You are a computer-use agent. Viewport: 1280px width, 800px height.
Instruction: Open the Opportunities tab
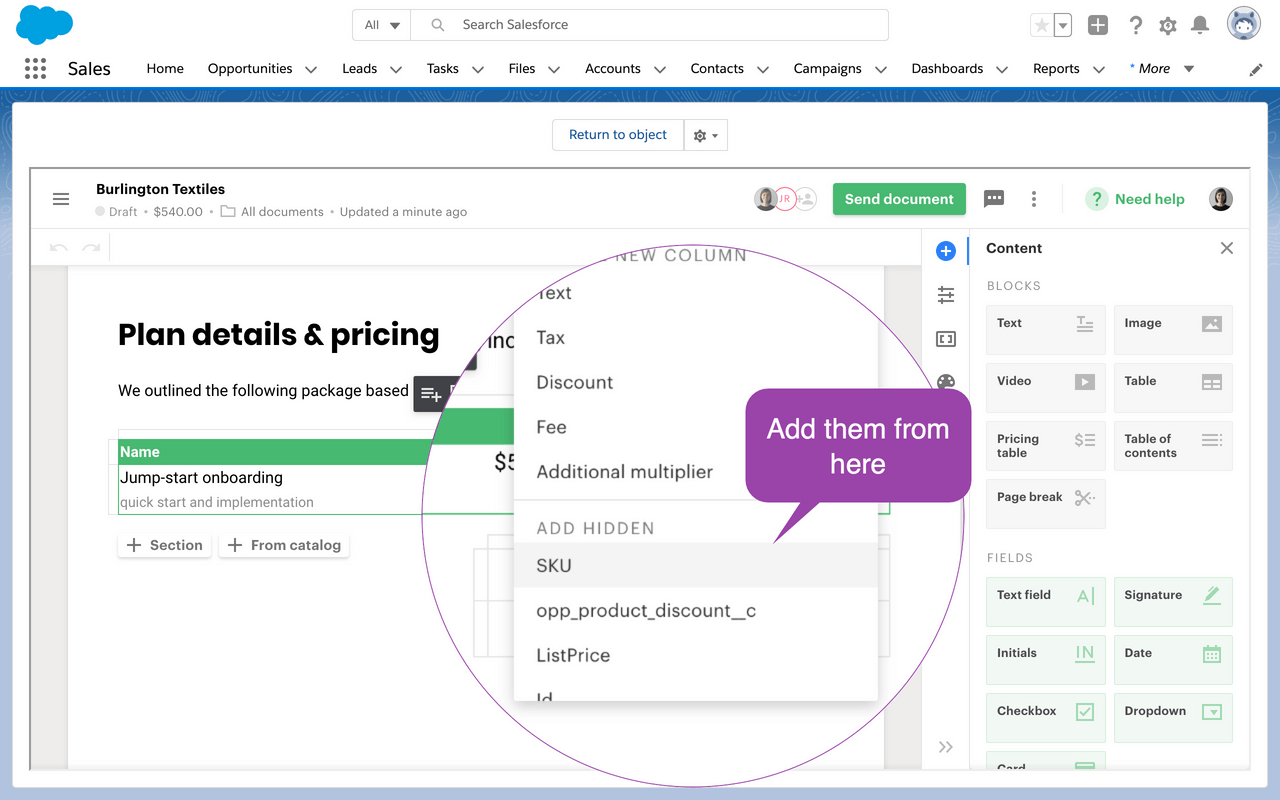click(250, 68)
